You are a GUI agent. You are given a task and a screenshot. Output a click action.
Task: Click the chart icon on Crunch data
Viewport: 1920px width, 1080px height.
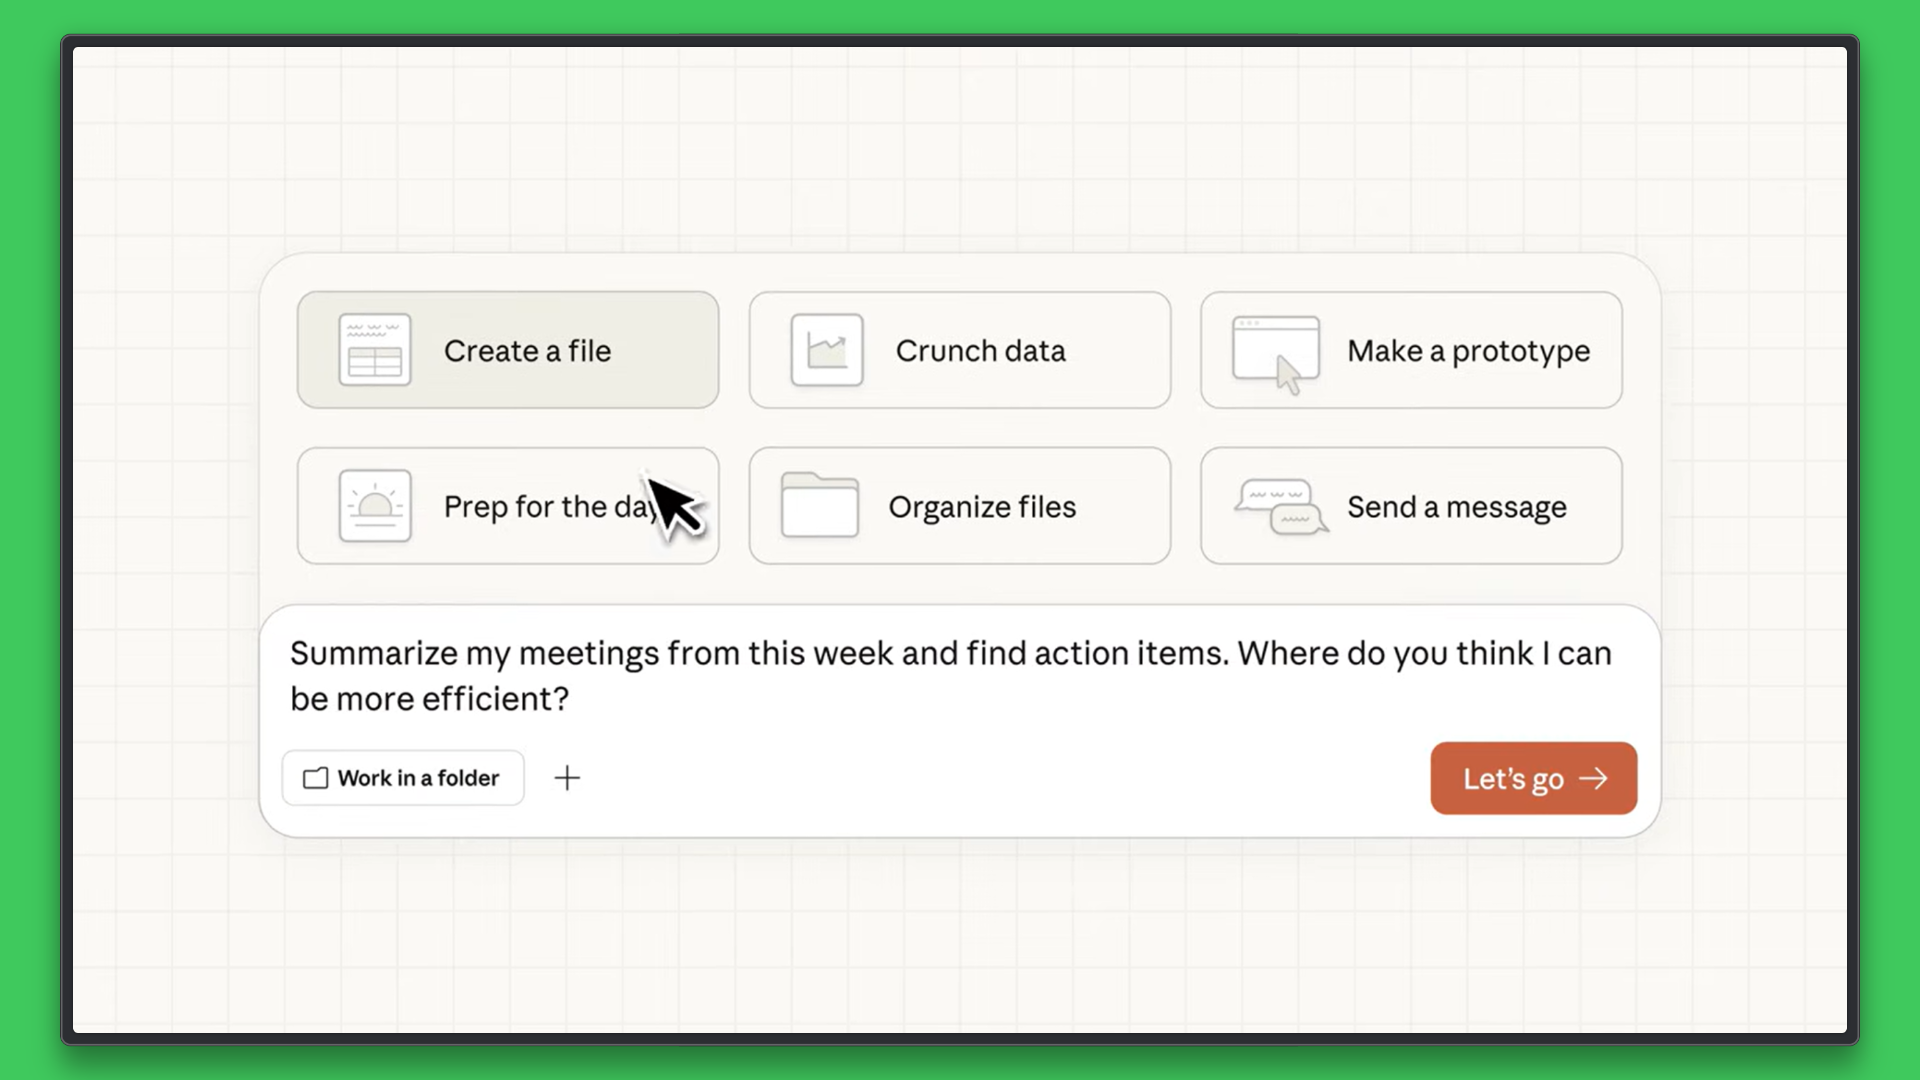(x=827, y=350)
